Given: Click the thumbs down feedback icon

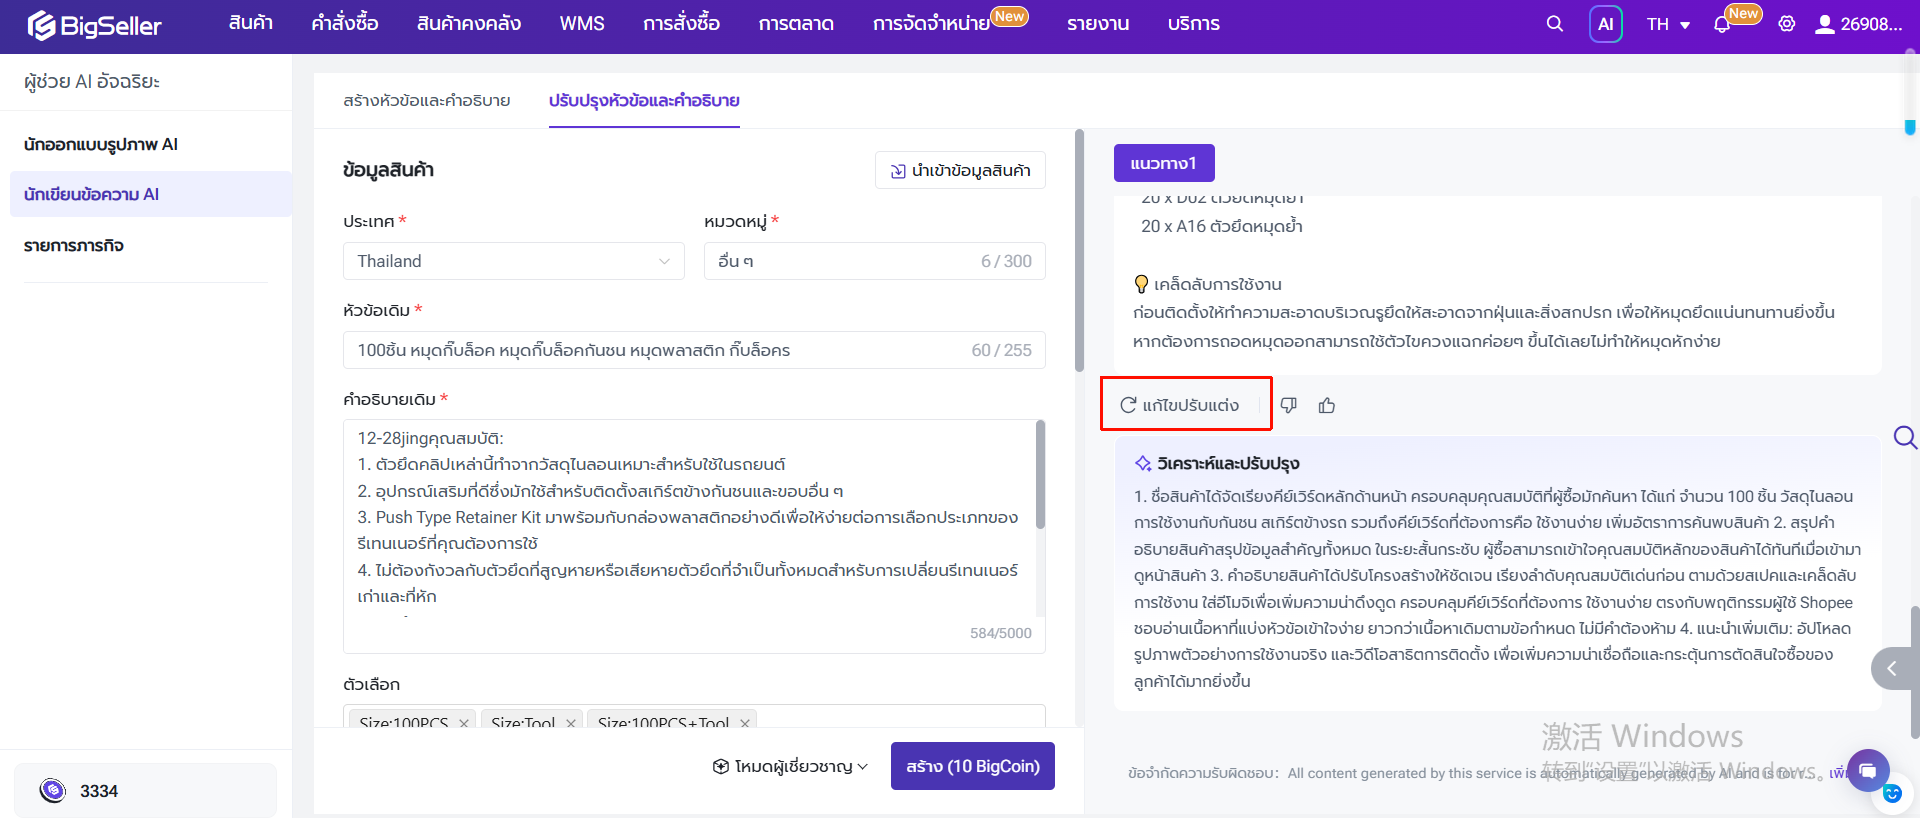Looking at the screenshot, I should click(1289, 405).
